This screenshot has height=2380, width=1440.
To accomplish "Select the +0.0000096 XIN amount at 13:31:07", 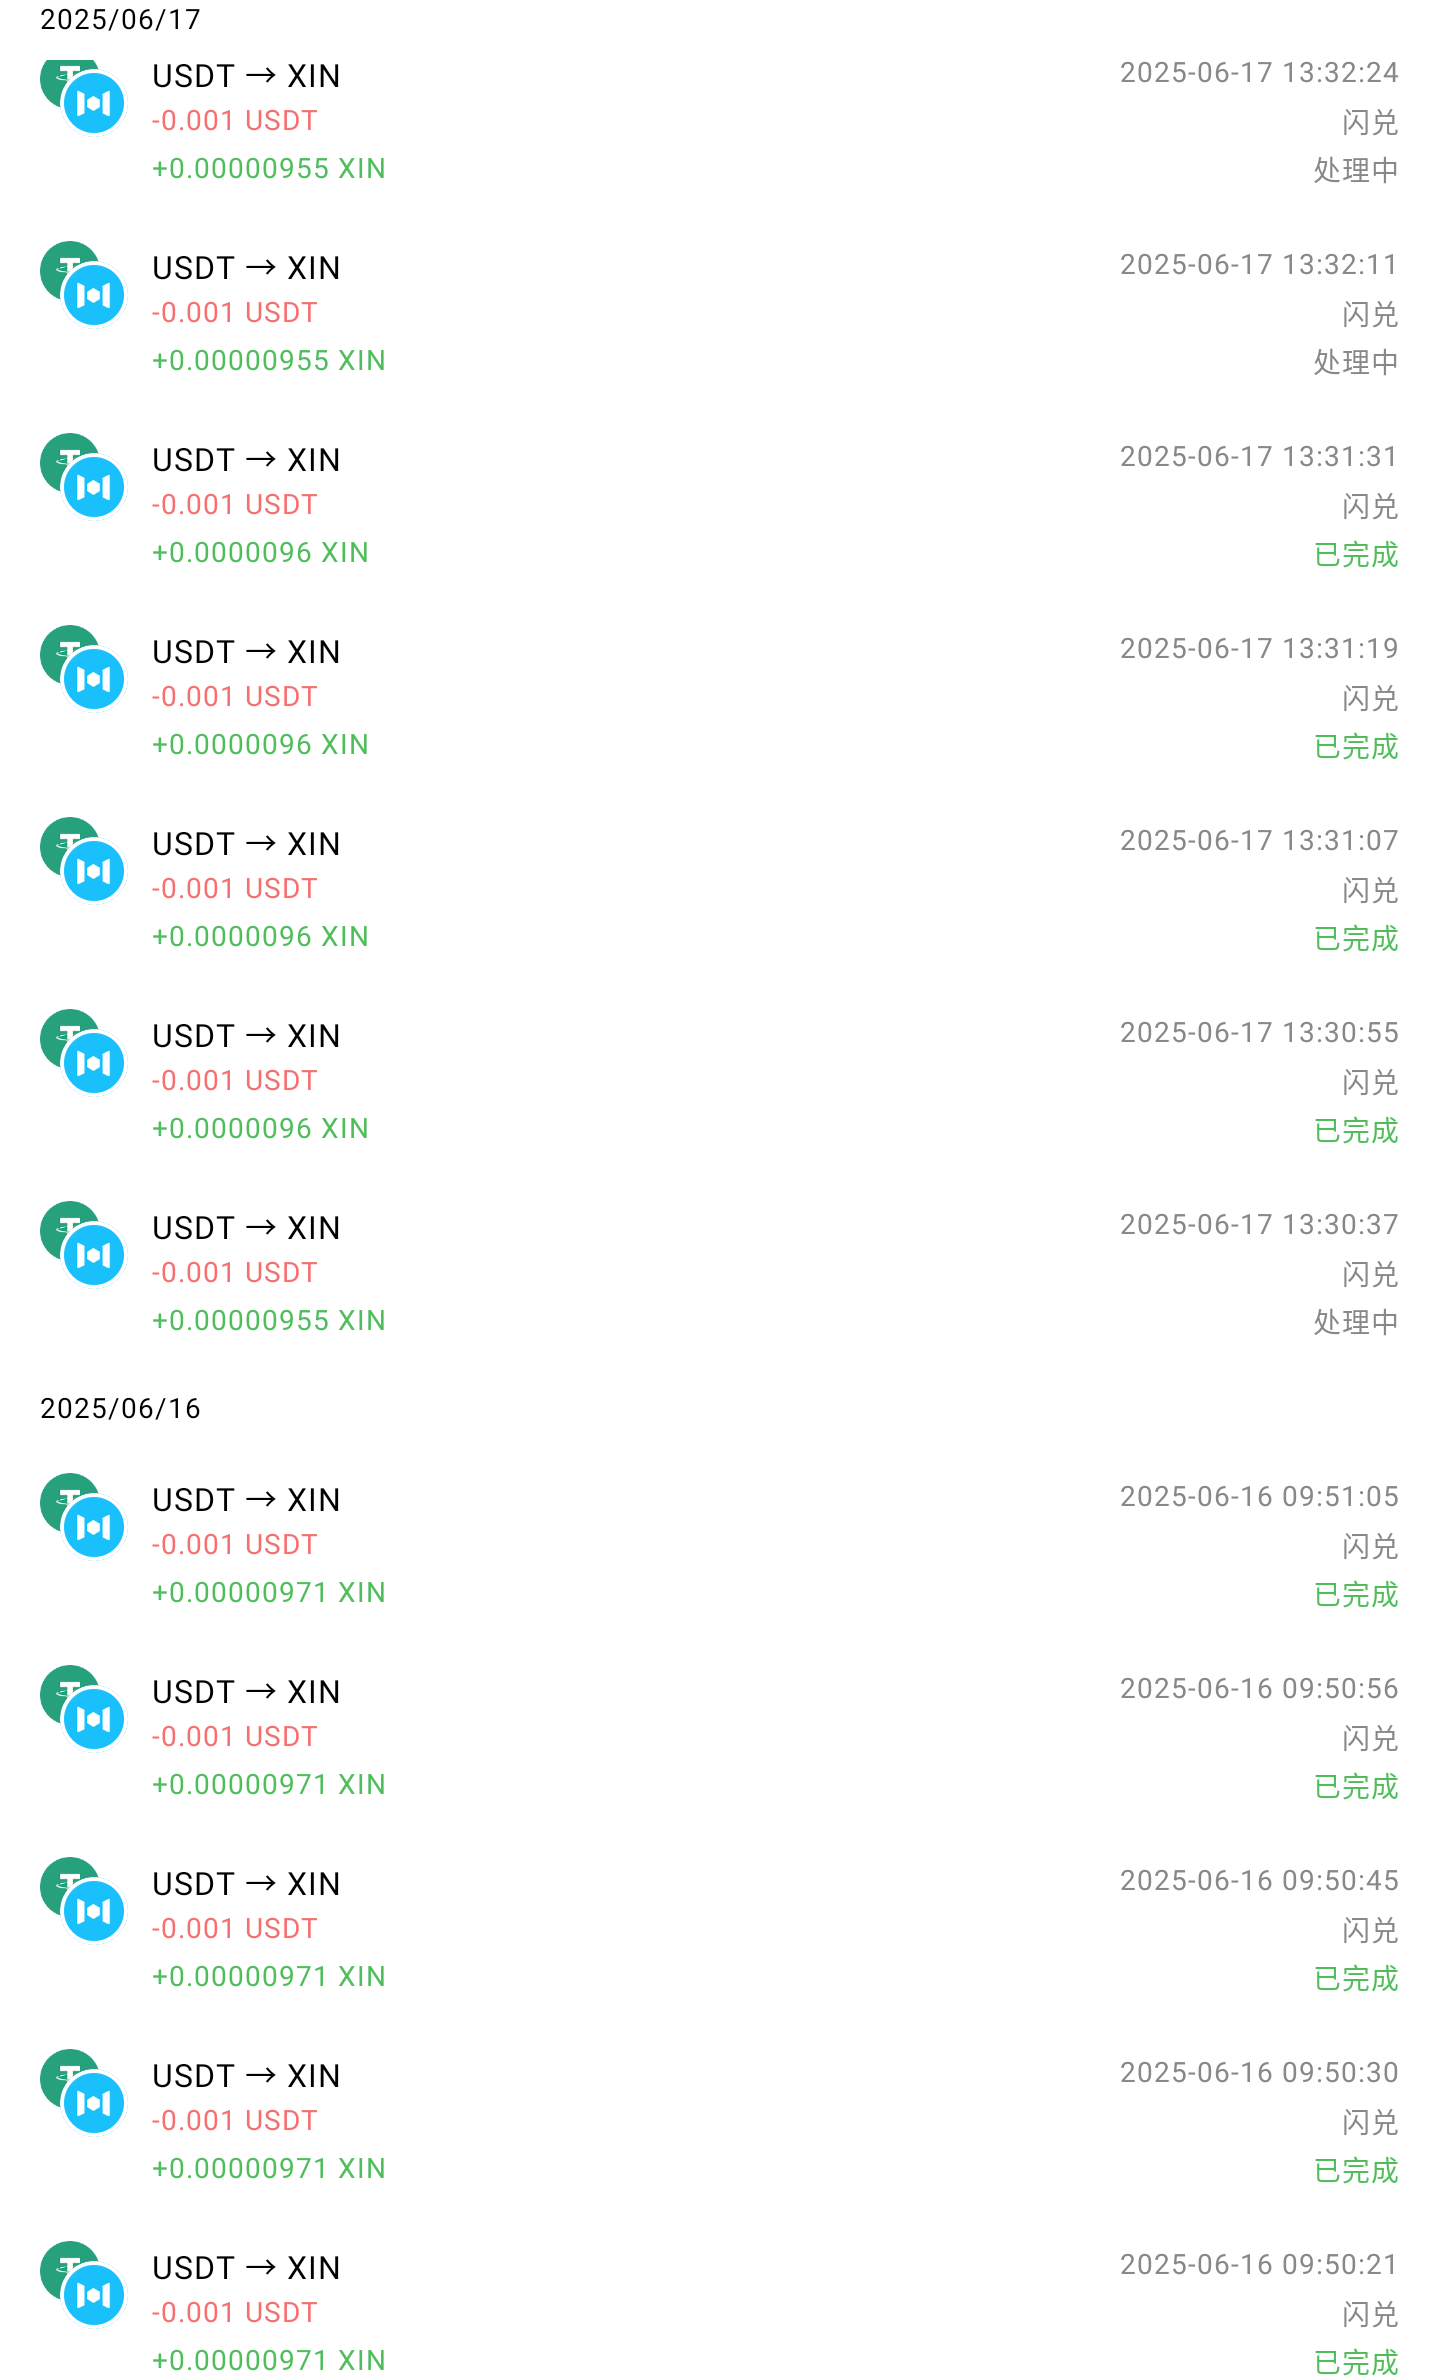I will [x=260, y=937].
